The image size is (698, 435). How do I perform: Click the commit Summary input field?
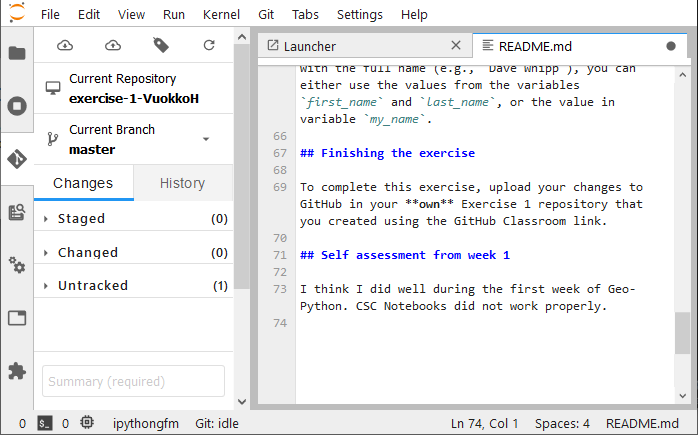tap(133, 381)
